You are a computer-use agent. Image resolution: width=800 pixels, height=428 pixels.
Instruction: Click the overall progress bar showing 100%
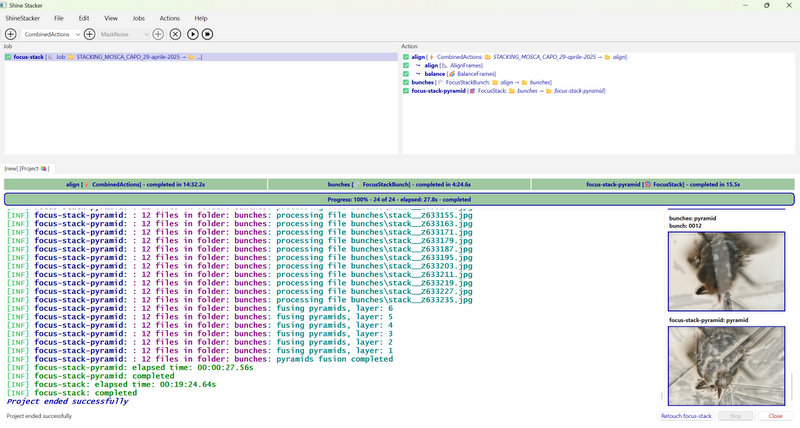(x=399, y=199)
